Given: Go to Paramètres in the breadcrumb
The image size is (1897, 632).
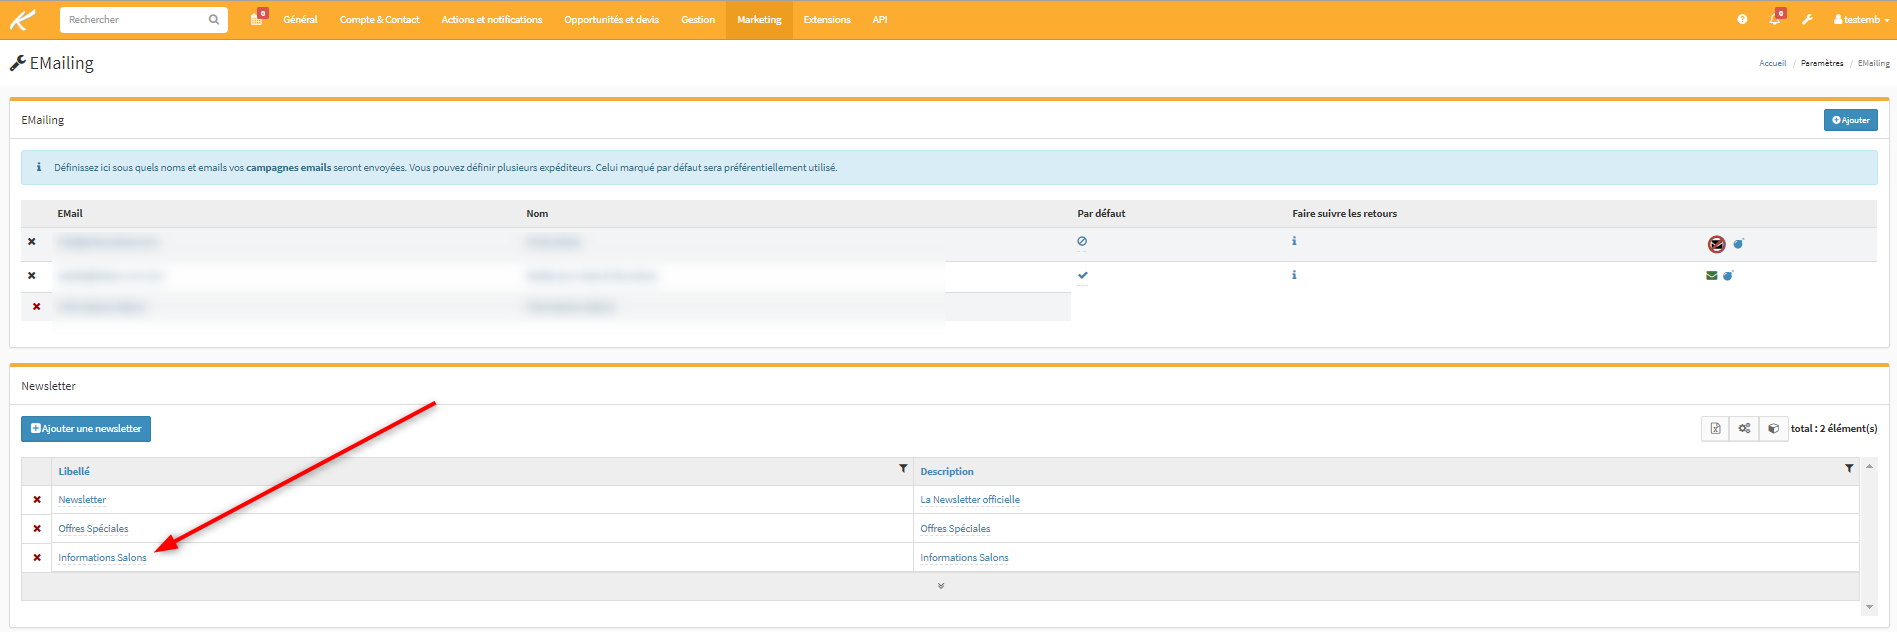Looking at the screenshot, I should (1822, 63).
